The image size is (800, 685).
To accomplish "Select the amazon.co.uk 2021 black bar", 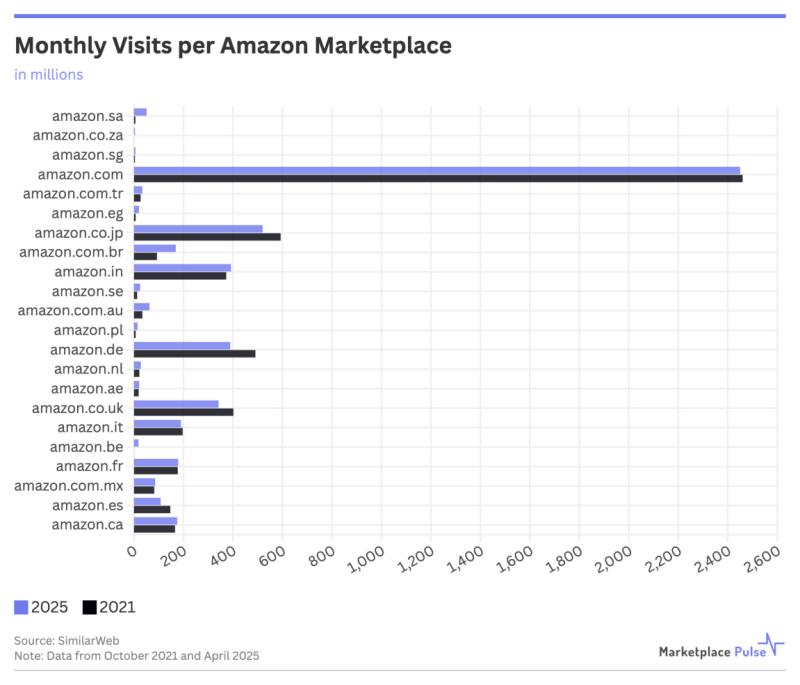I will [x=183, y=411].
